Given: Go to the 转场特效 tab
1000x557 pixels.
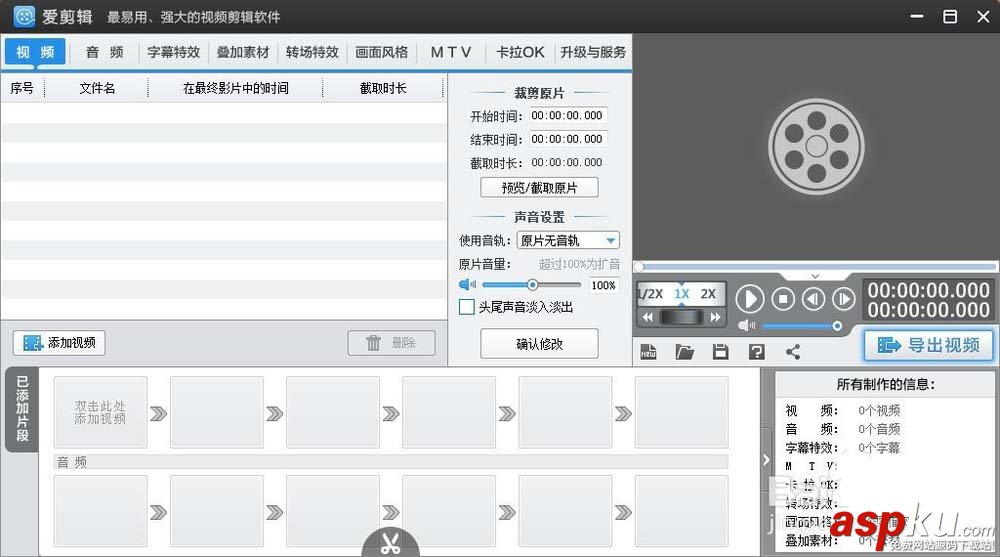Looking at the screenshot, I should click(x=312, y=52).
